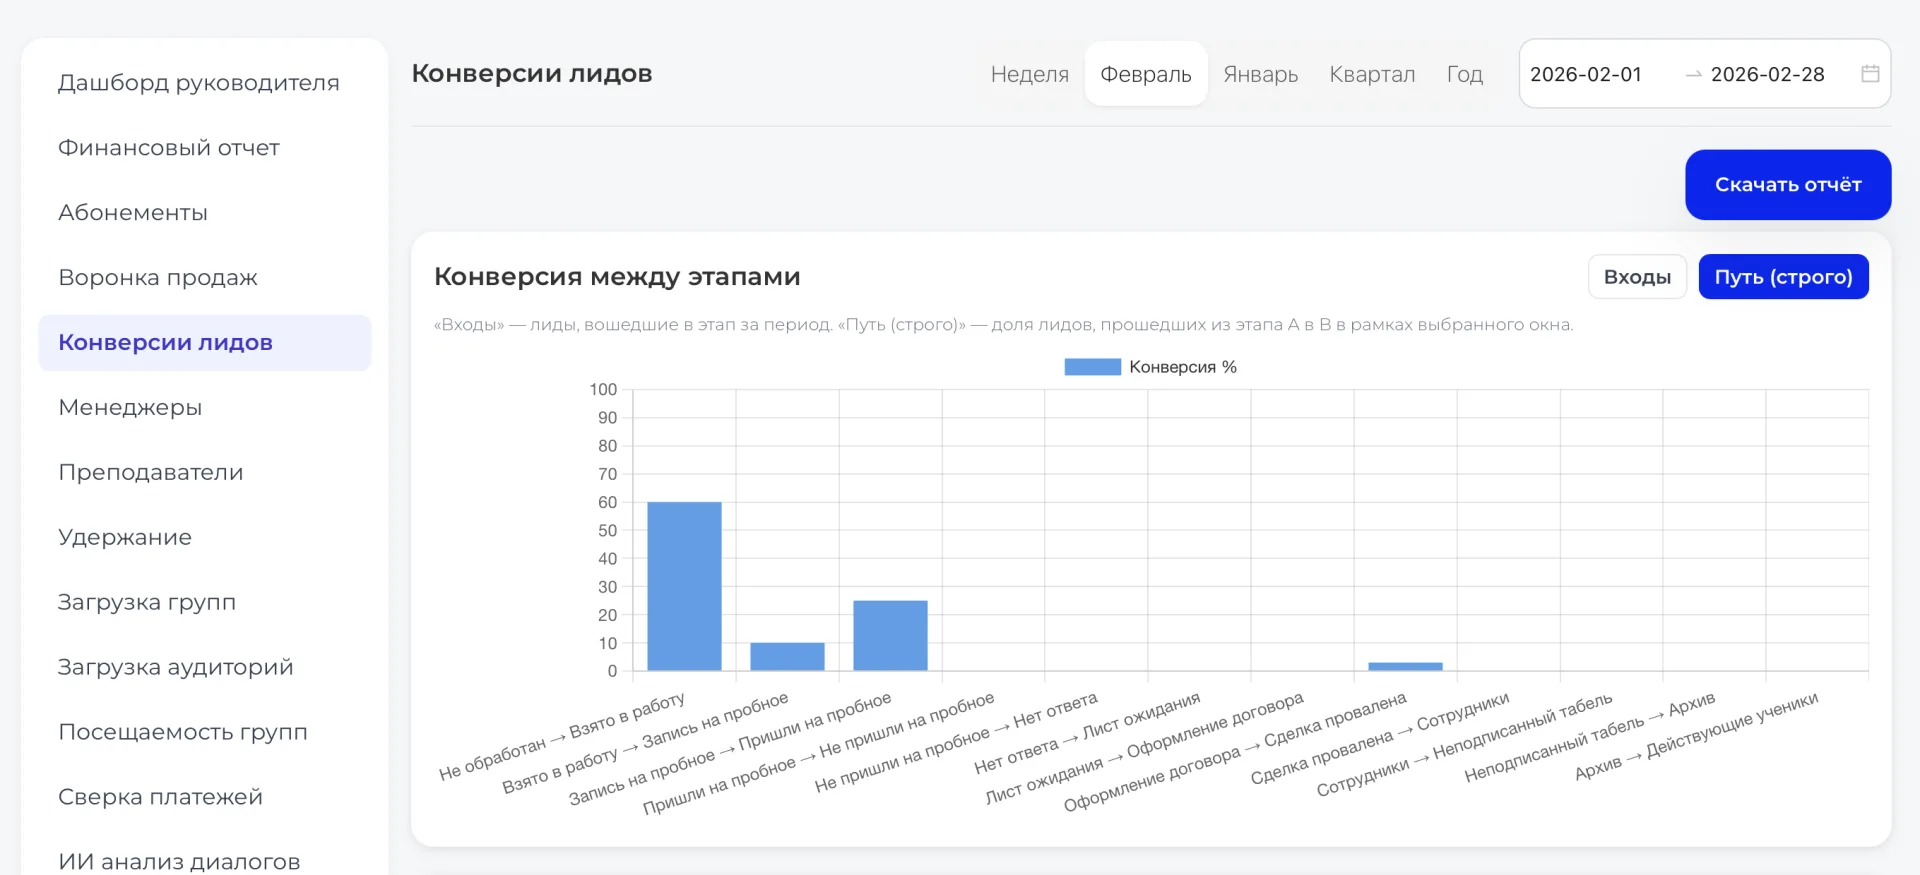Image resolution: width=1920 pixels, height=875 pixels.
Task: Switch period to Год
Action: pos(1464,74)
